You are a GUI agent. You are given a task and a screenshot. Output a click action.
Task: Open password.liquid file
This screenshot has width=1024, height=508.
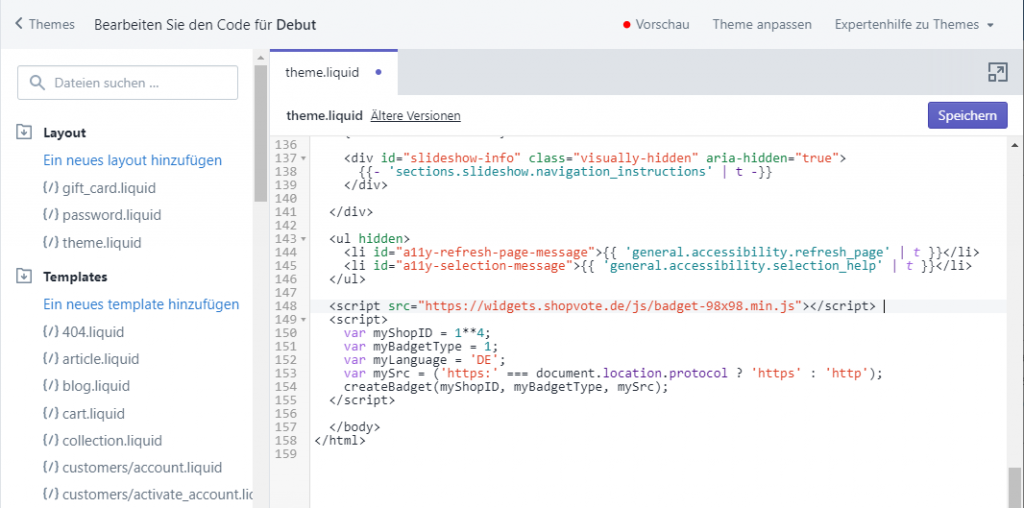click(x=112, y=215)
